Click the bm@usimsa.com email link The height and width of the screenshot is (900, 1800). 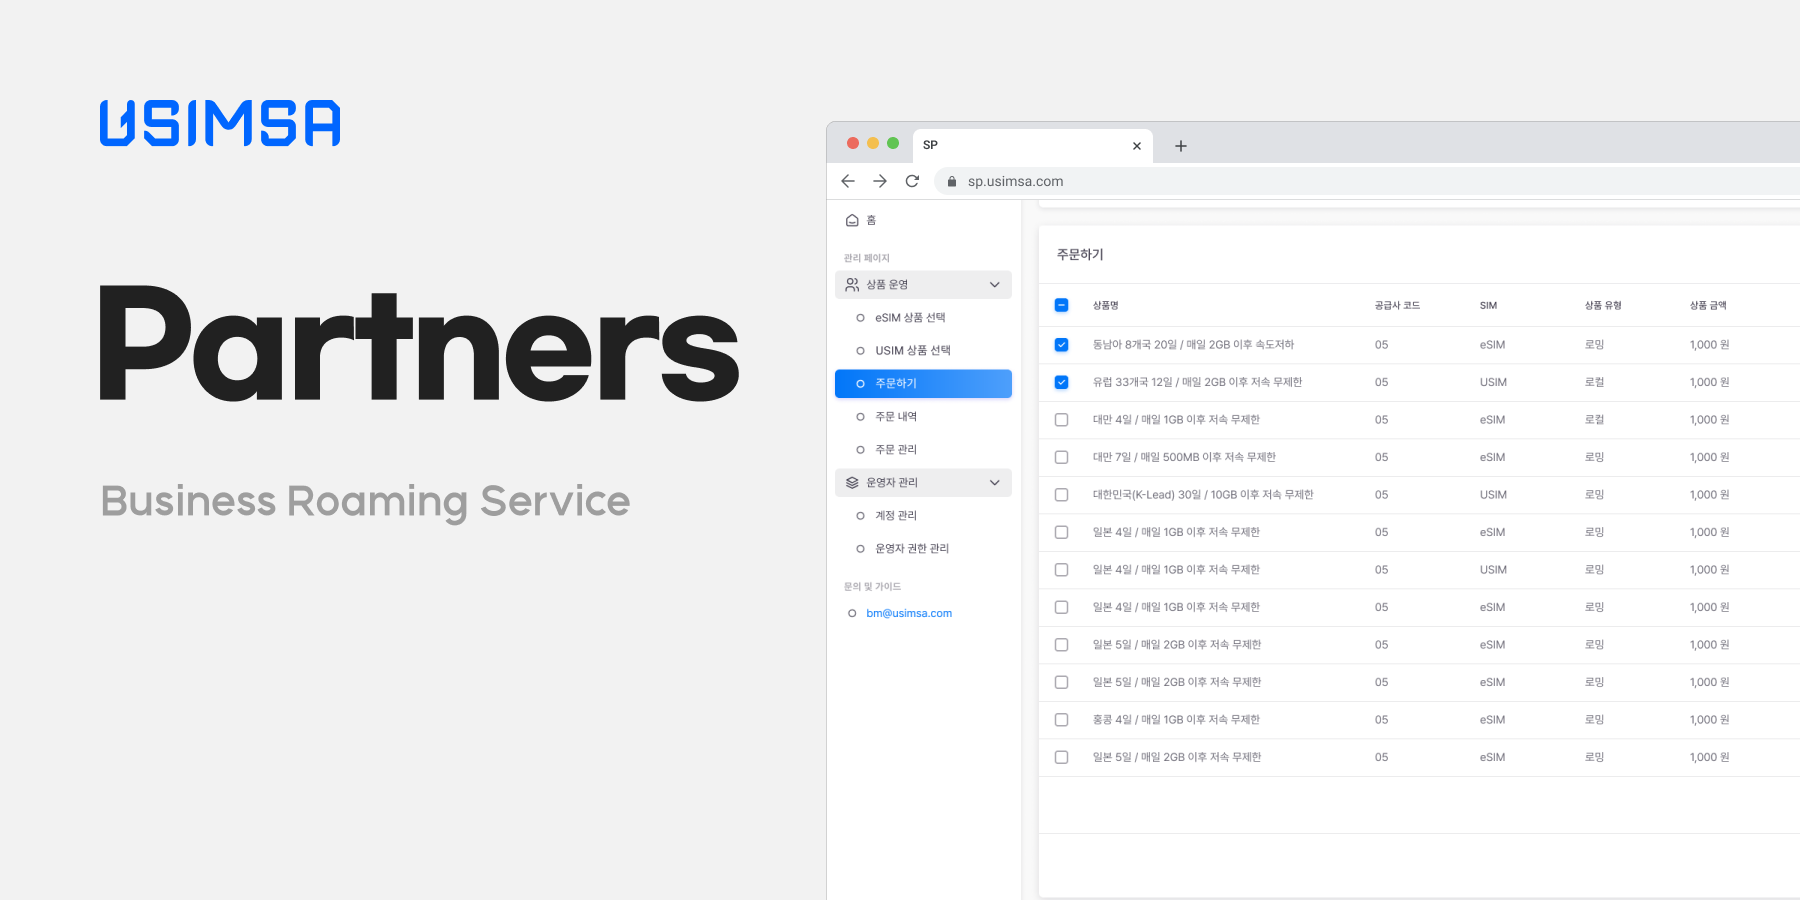(x=909, y=614)
